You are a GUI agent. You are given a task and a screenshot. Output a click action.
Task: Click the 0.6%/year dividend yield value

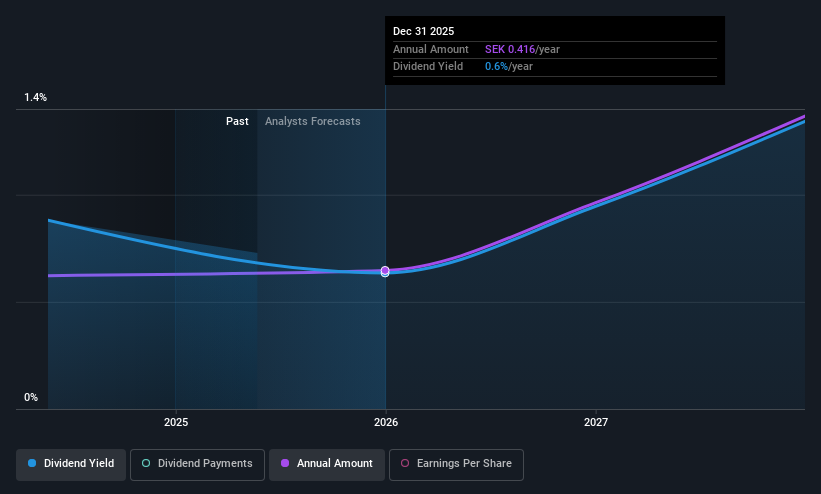508,67
